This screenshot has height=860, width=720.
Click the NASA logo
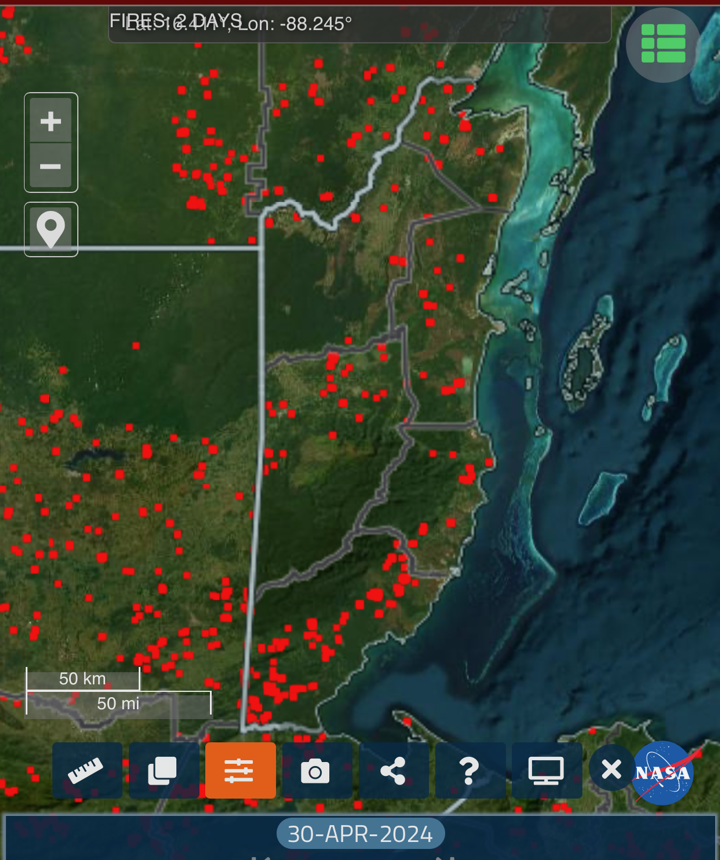click(664, 773)
